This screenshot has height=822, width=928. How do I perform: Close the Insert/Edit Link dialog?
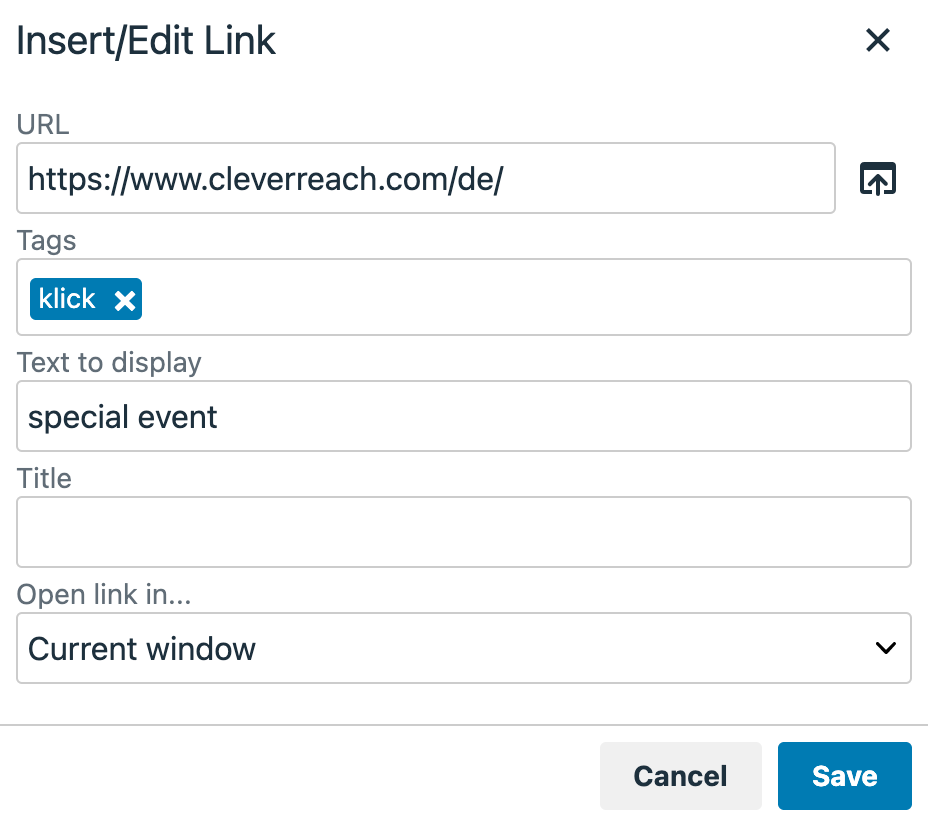point(877,41)
